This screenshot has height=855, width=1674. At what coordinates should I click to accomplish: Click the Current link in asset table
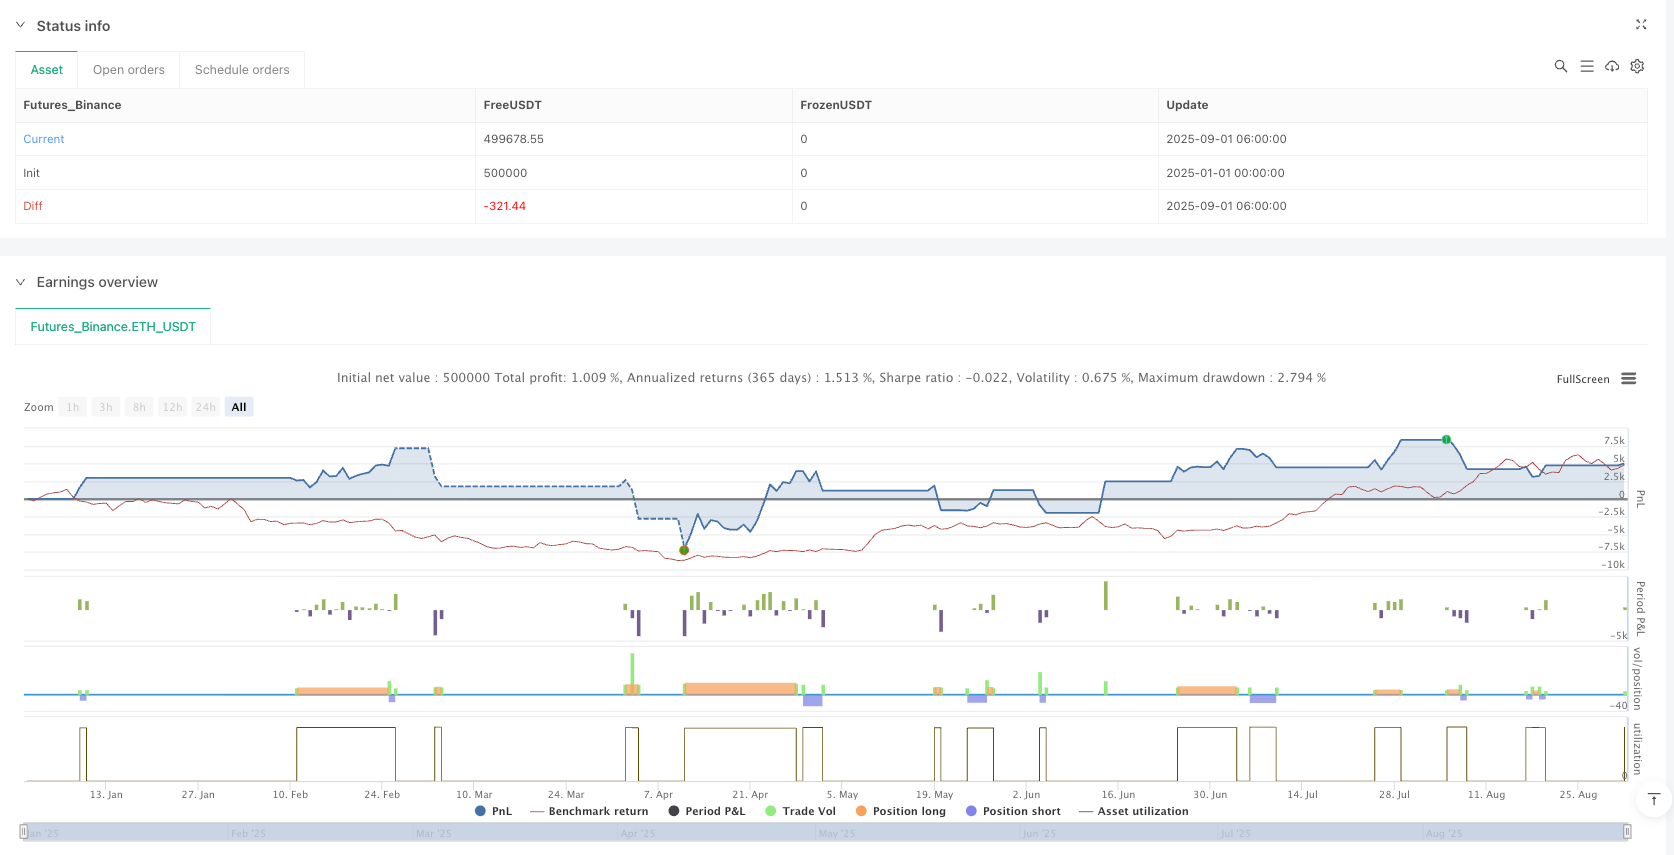44,139
